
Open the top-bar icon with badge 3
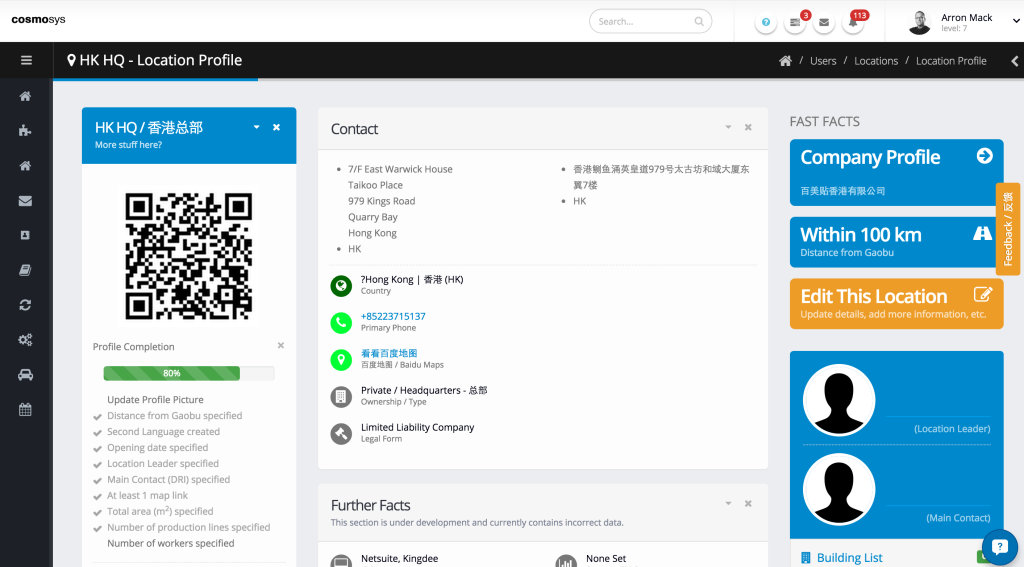tap(795, 22)
